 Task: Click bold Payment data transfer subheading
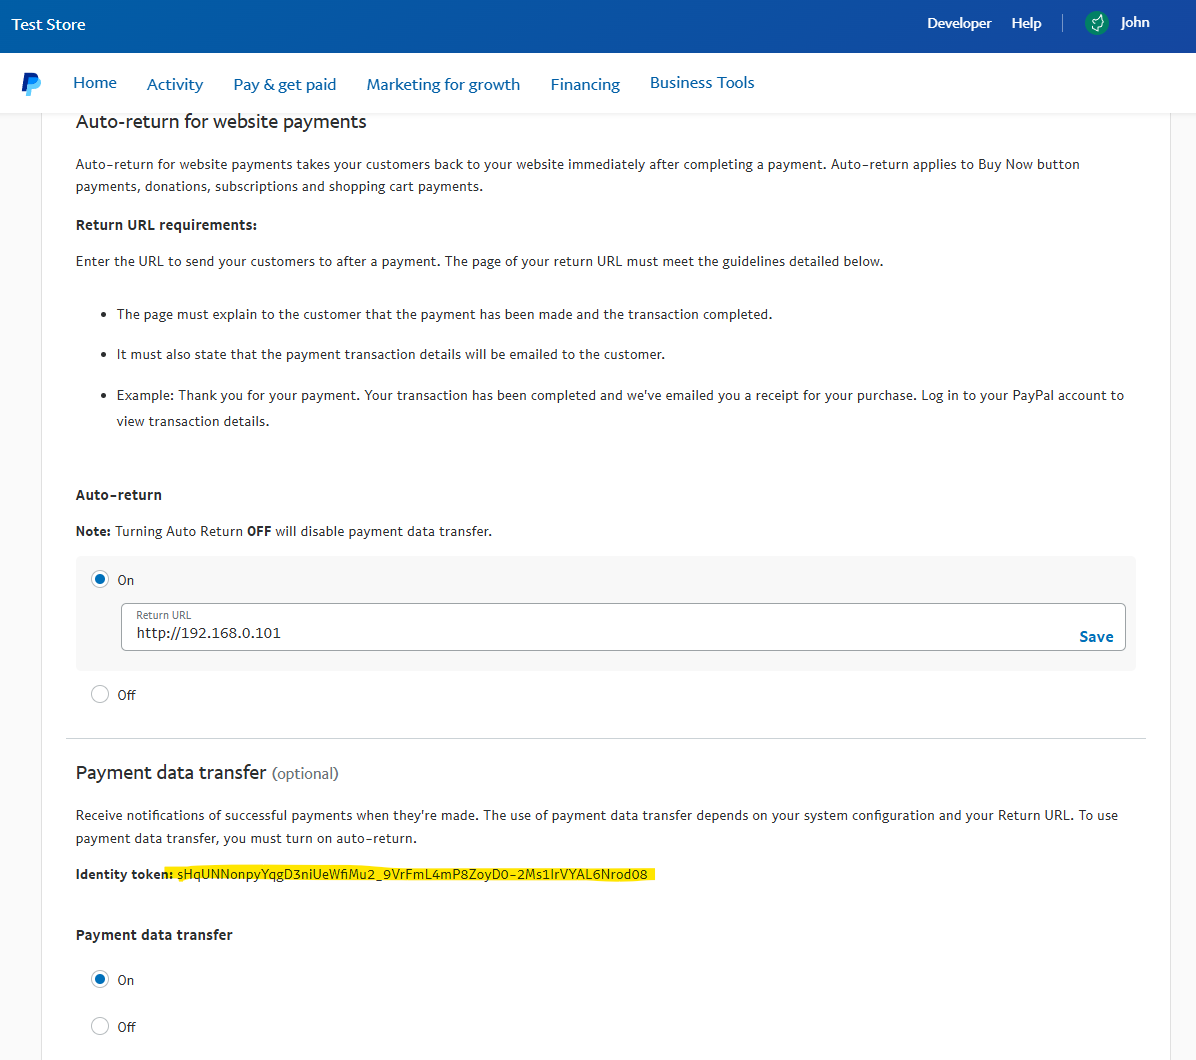(x=154, y=935)
